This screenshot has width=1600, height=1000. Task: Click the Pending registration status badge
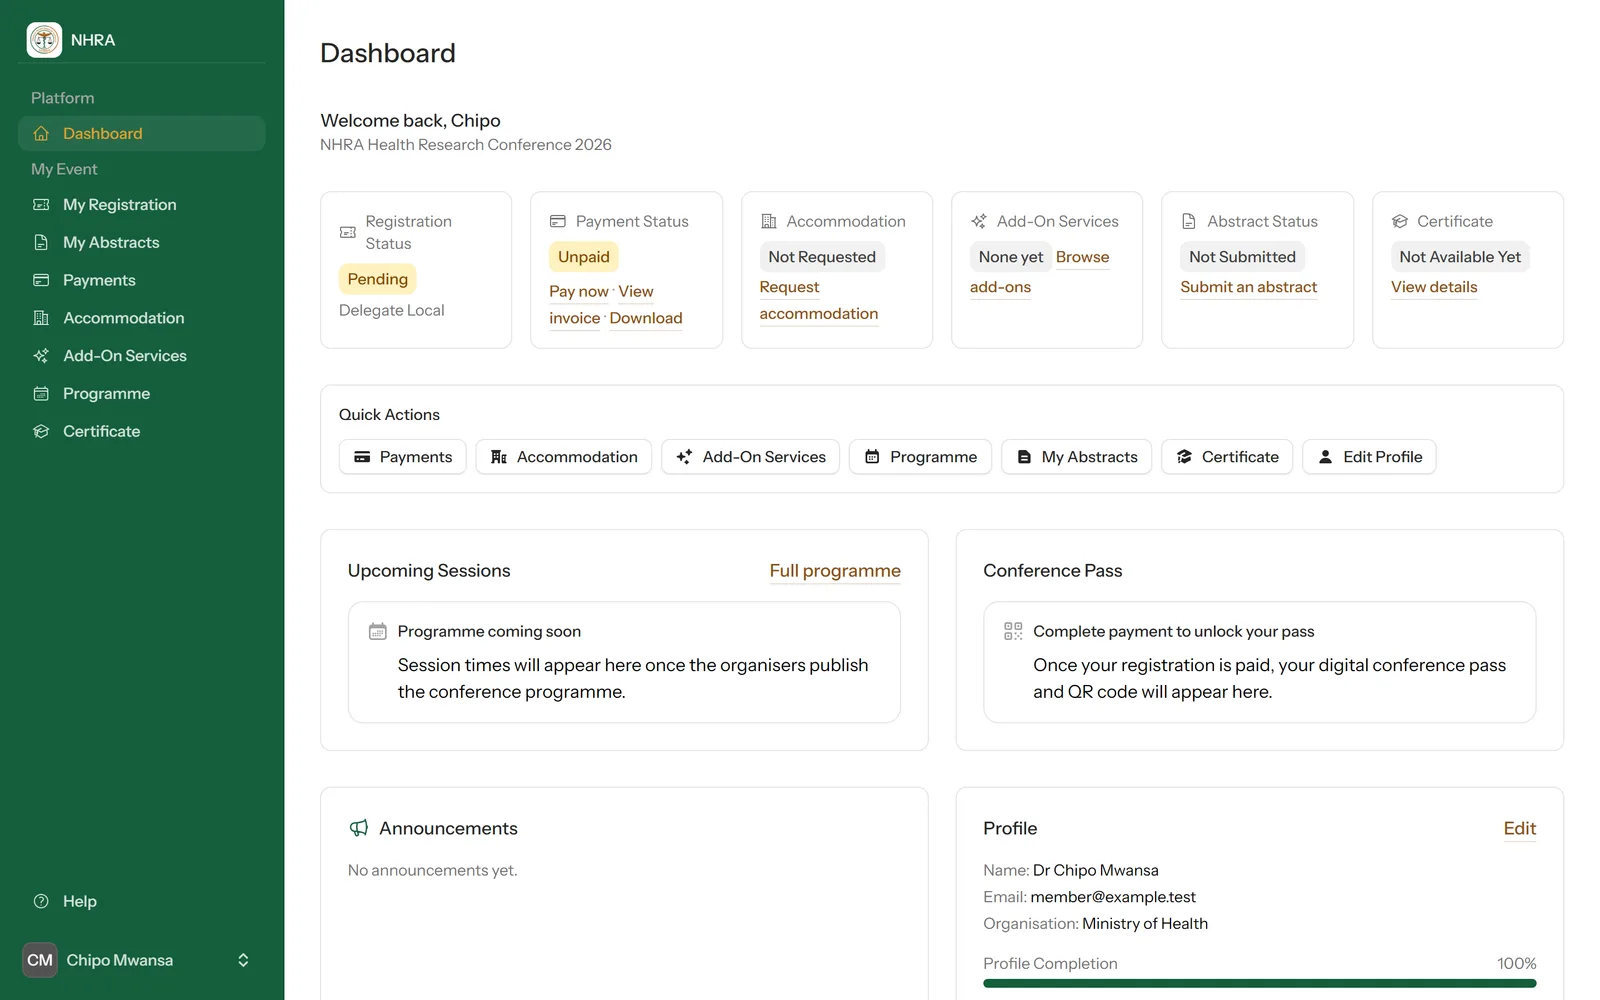tap(378, 279)
